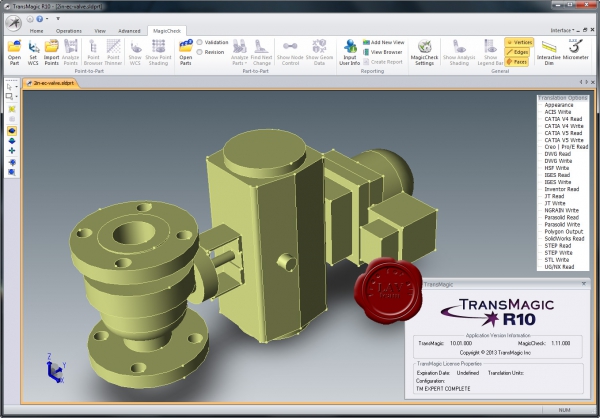Click Open Parts in Part-to-Part group
600x418 pixels.
[x=186, y=52]
